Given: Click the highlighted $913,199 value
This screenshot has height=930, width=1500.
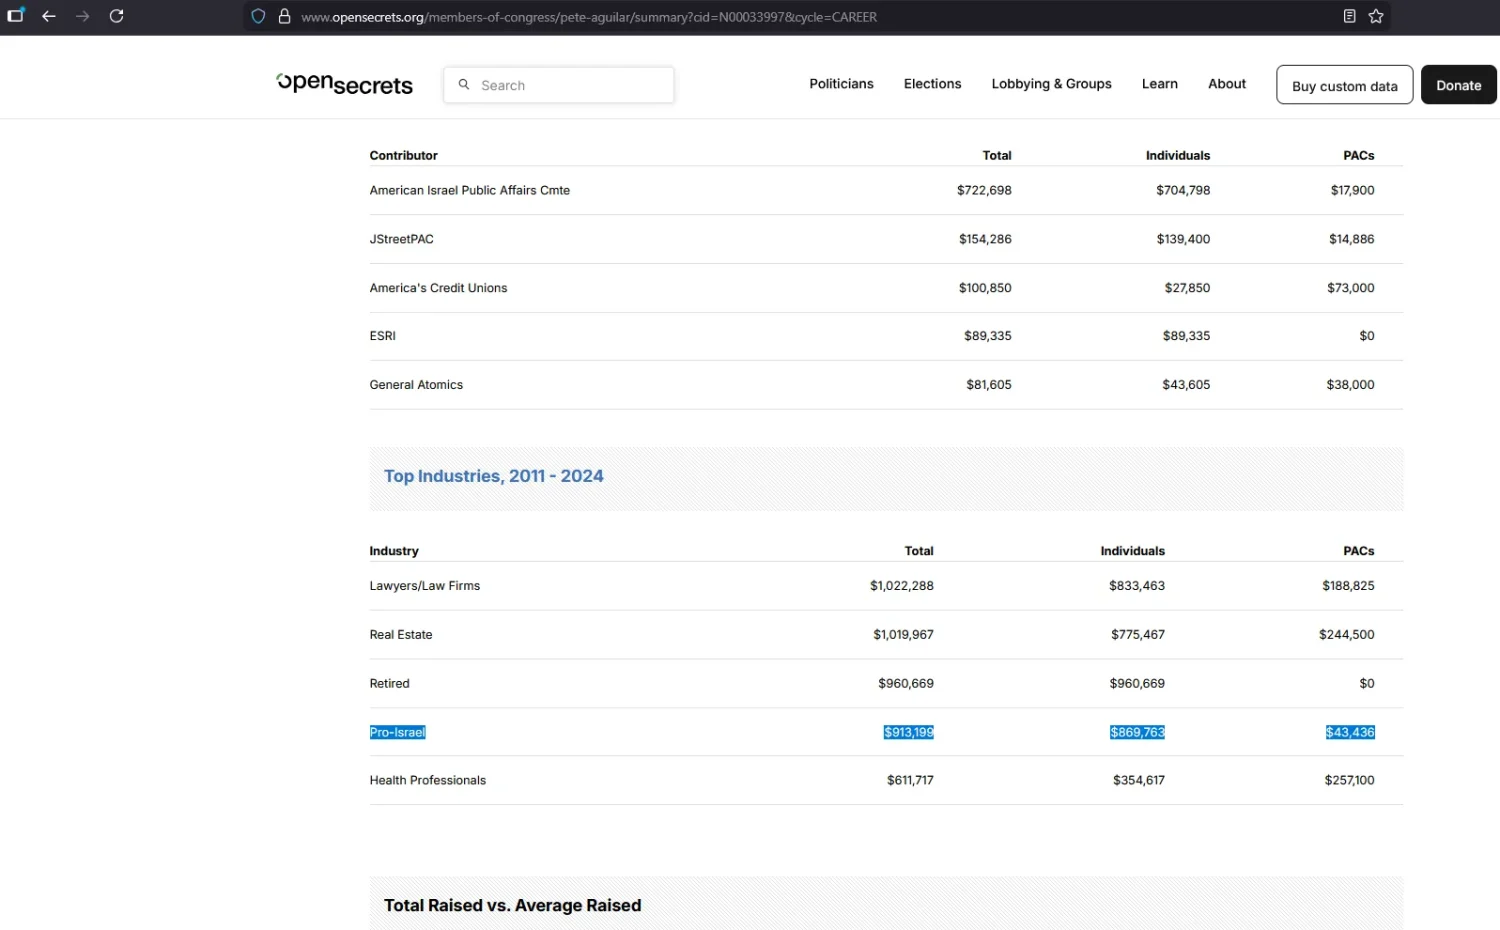Looking at the screenshot, I should coord(908,732).
